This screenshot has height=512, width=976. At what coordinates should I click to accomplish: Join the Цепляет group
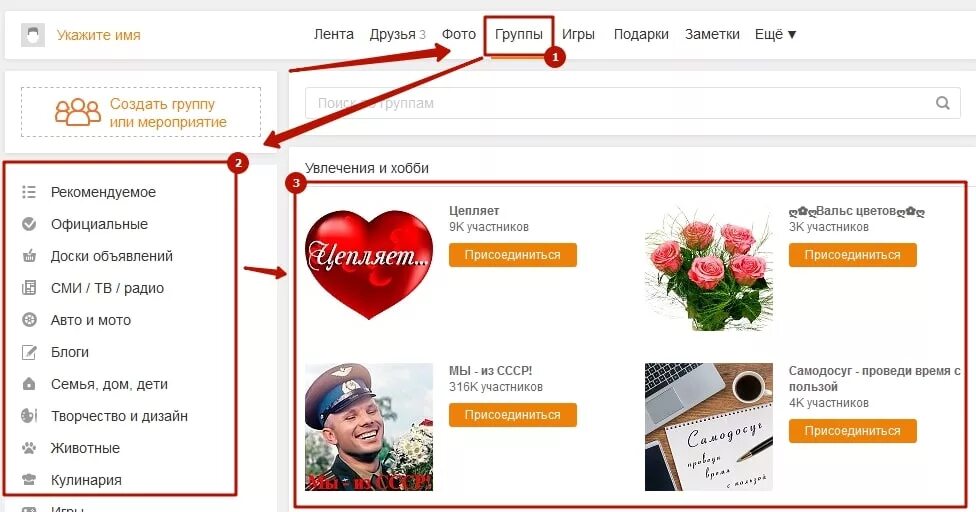513,255
